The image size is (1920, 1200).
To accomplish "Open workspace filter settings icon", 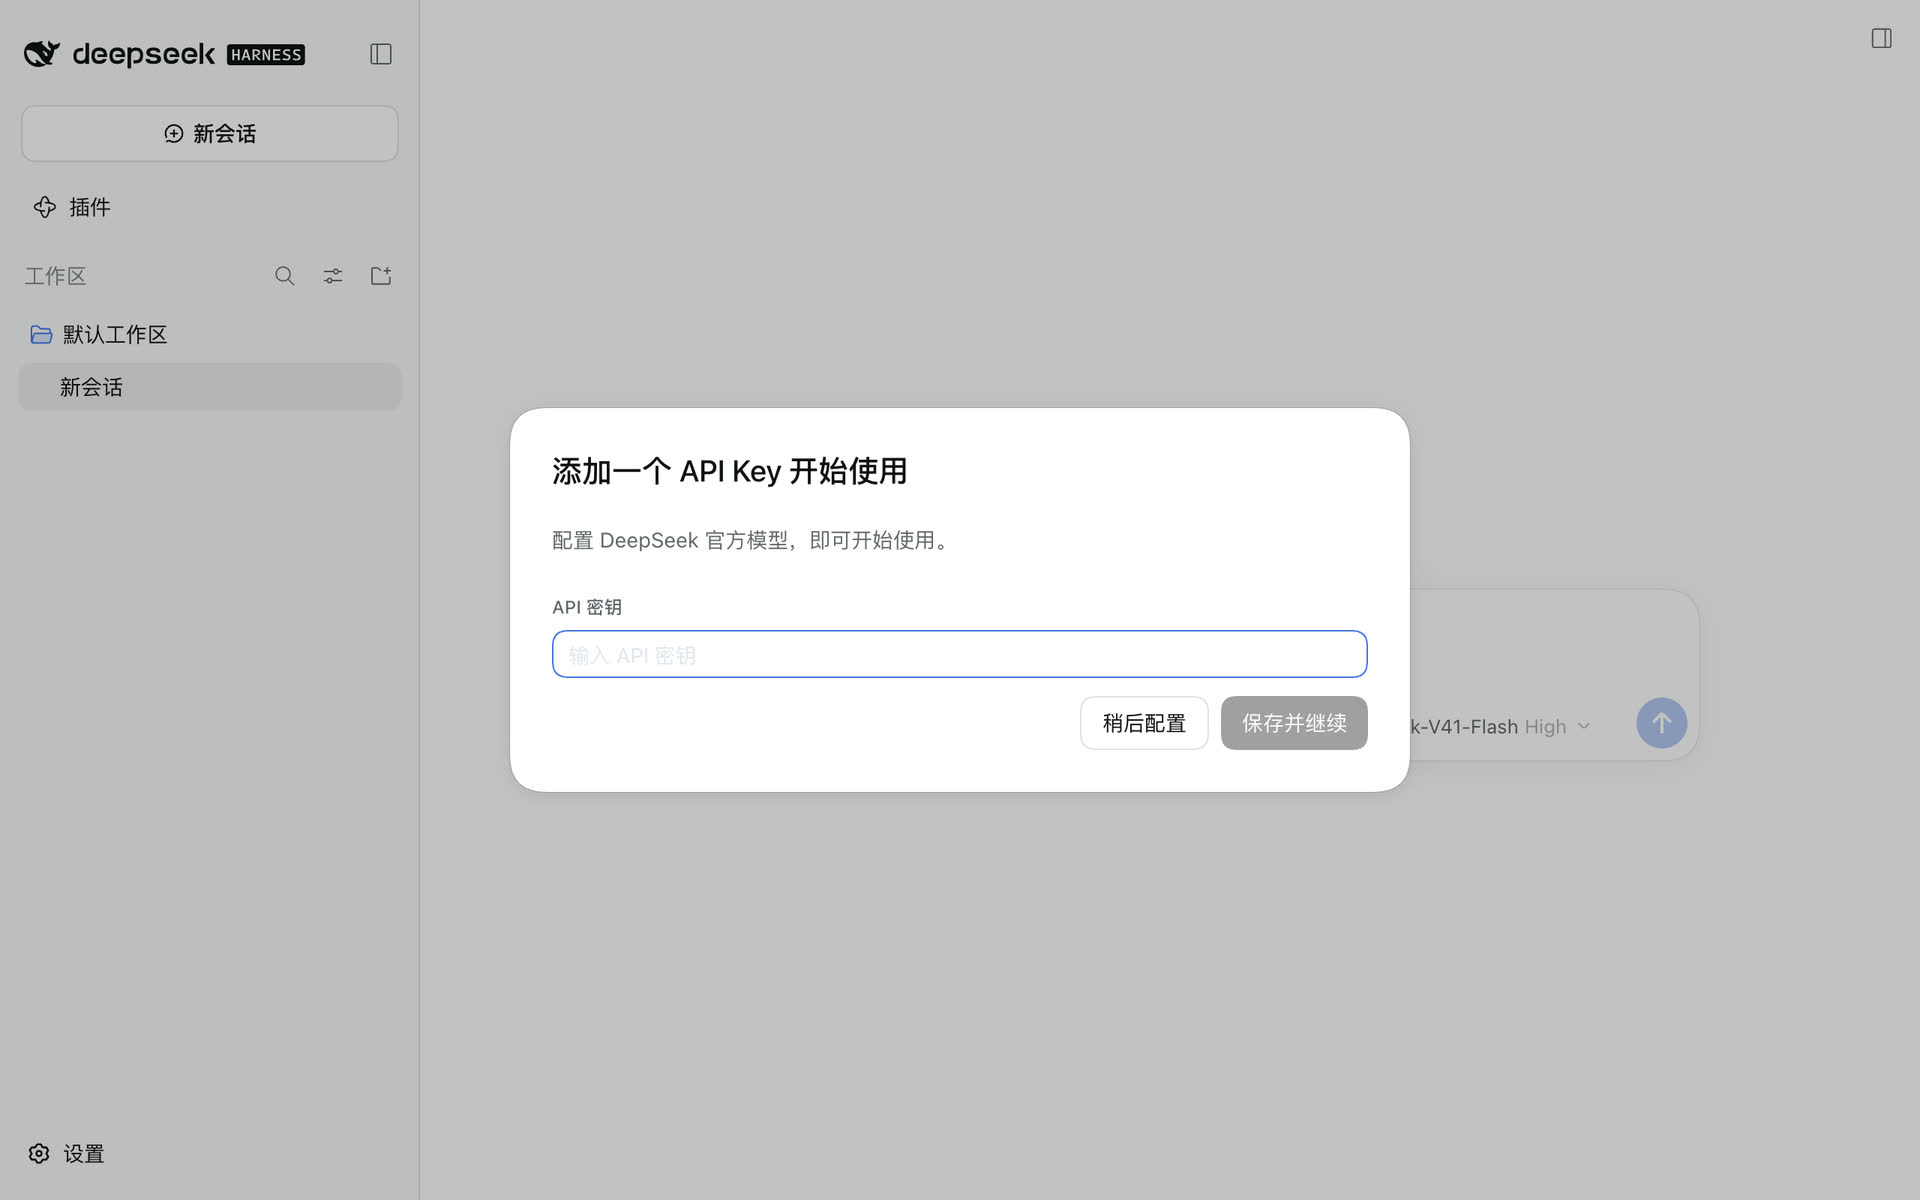I will (x=333, y=276).
